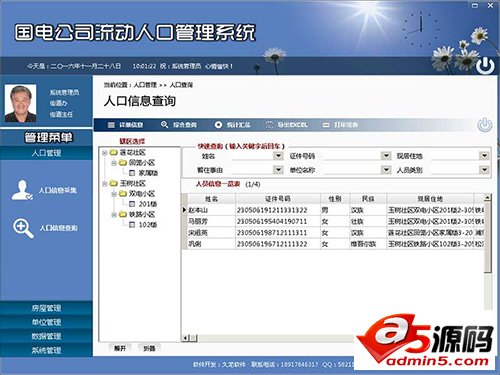Click into the 证件号码 search field
500x375 pixels.
coord(353,156)
